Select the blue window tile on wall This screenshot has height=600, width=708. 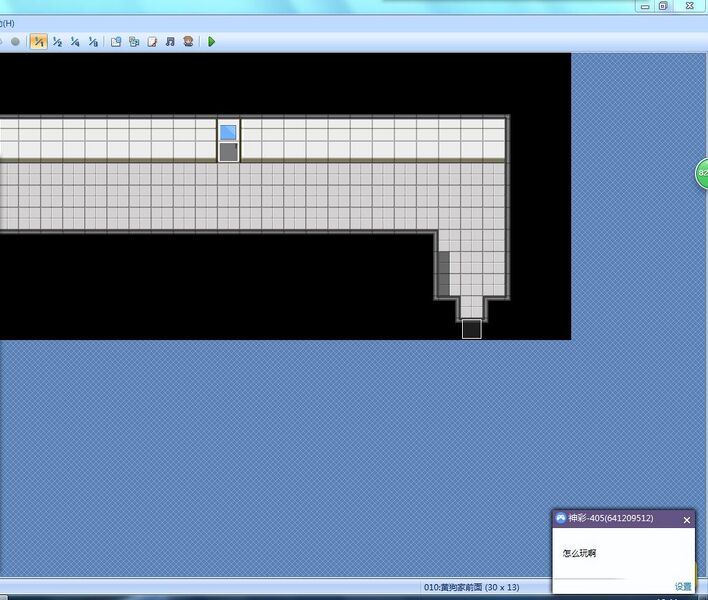click(228, 132)
